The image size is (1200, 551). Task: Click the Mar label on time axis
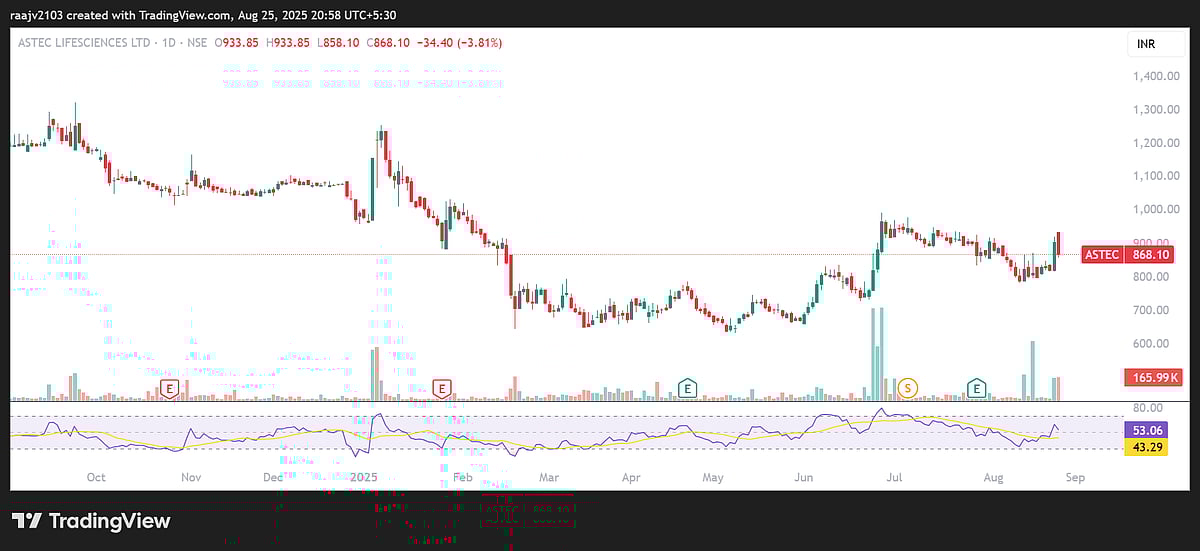coord(548,477)
